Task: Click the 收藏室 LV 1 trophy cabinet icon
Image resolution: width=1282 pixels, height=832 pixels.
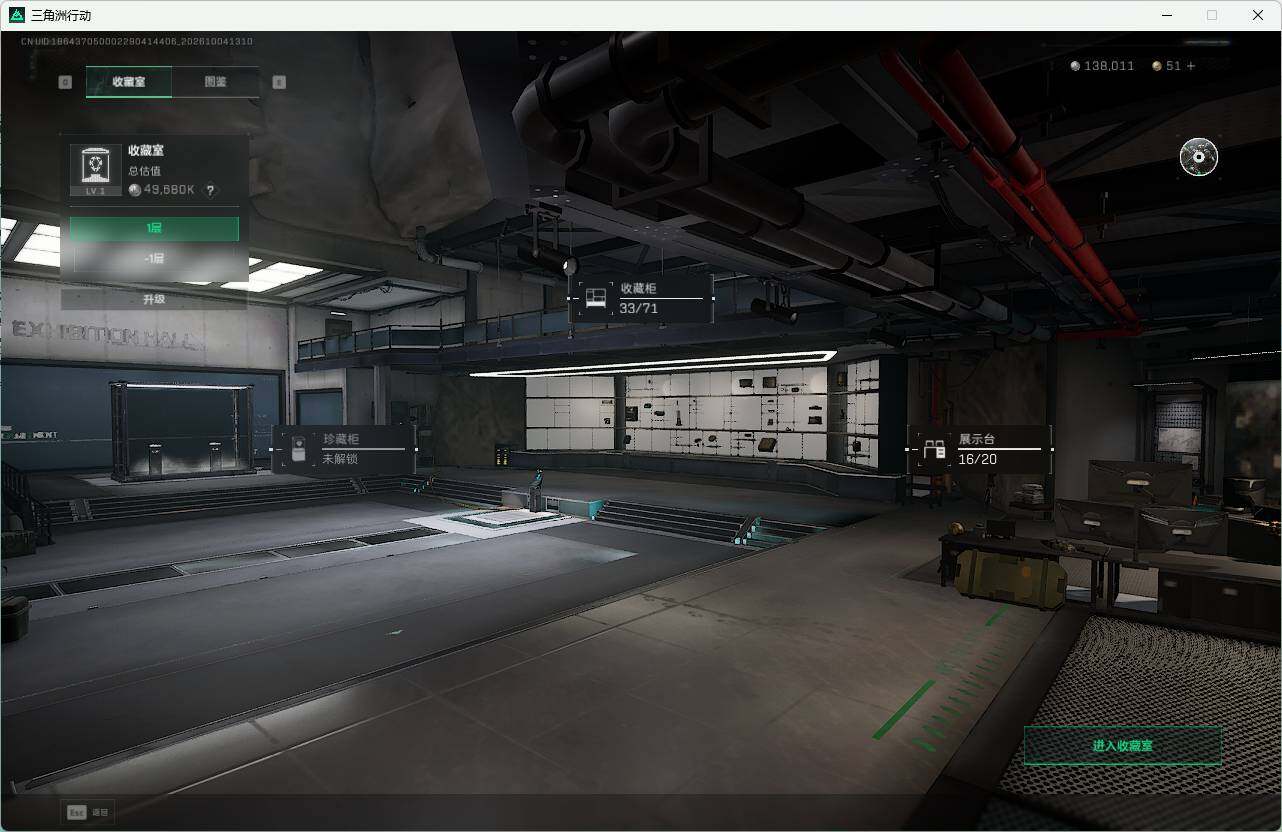Action: pos(96,164)
